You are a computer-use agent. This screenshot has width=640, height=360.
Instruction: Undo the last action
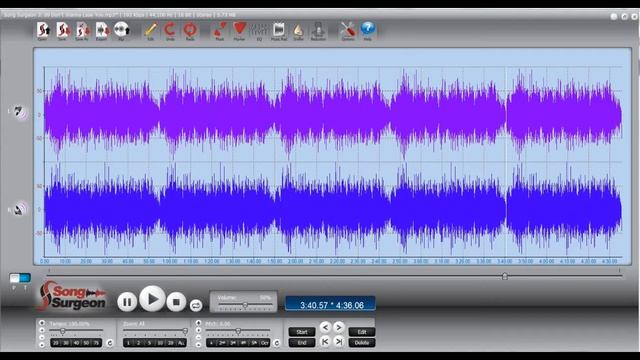170,31
